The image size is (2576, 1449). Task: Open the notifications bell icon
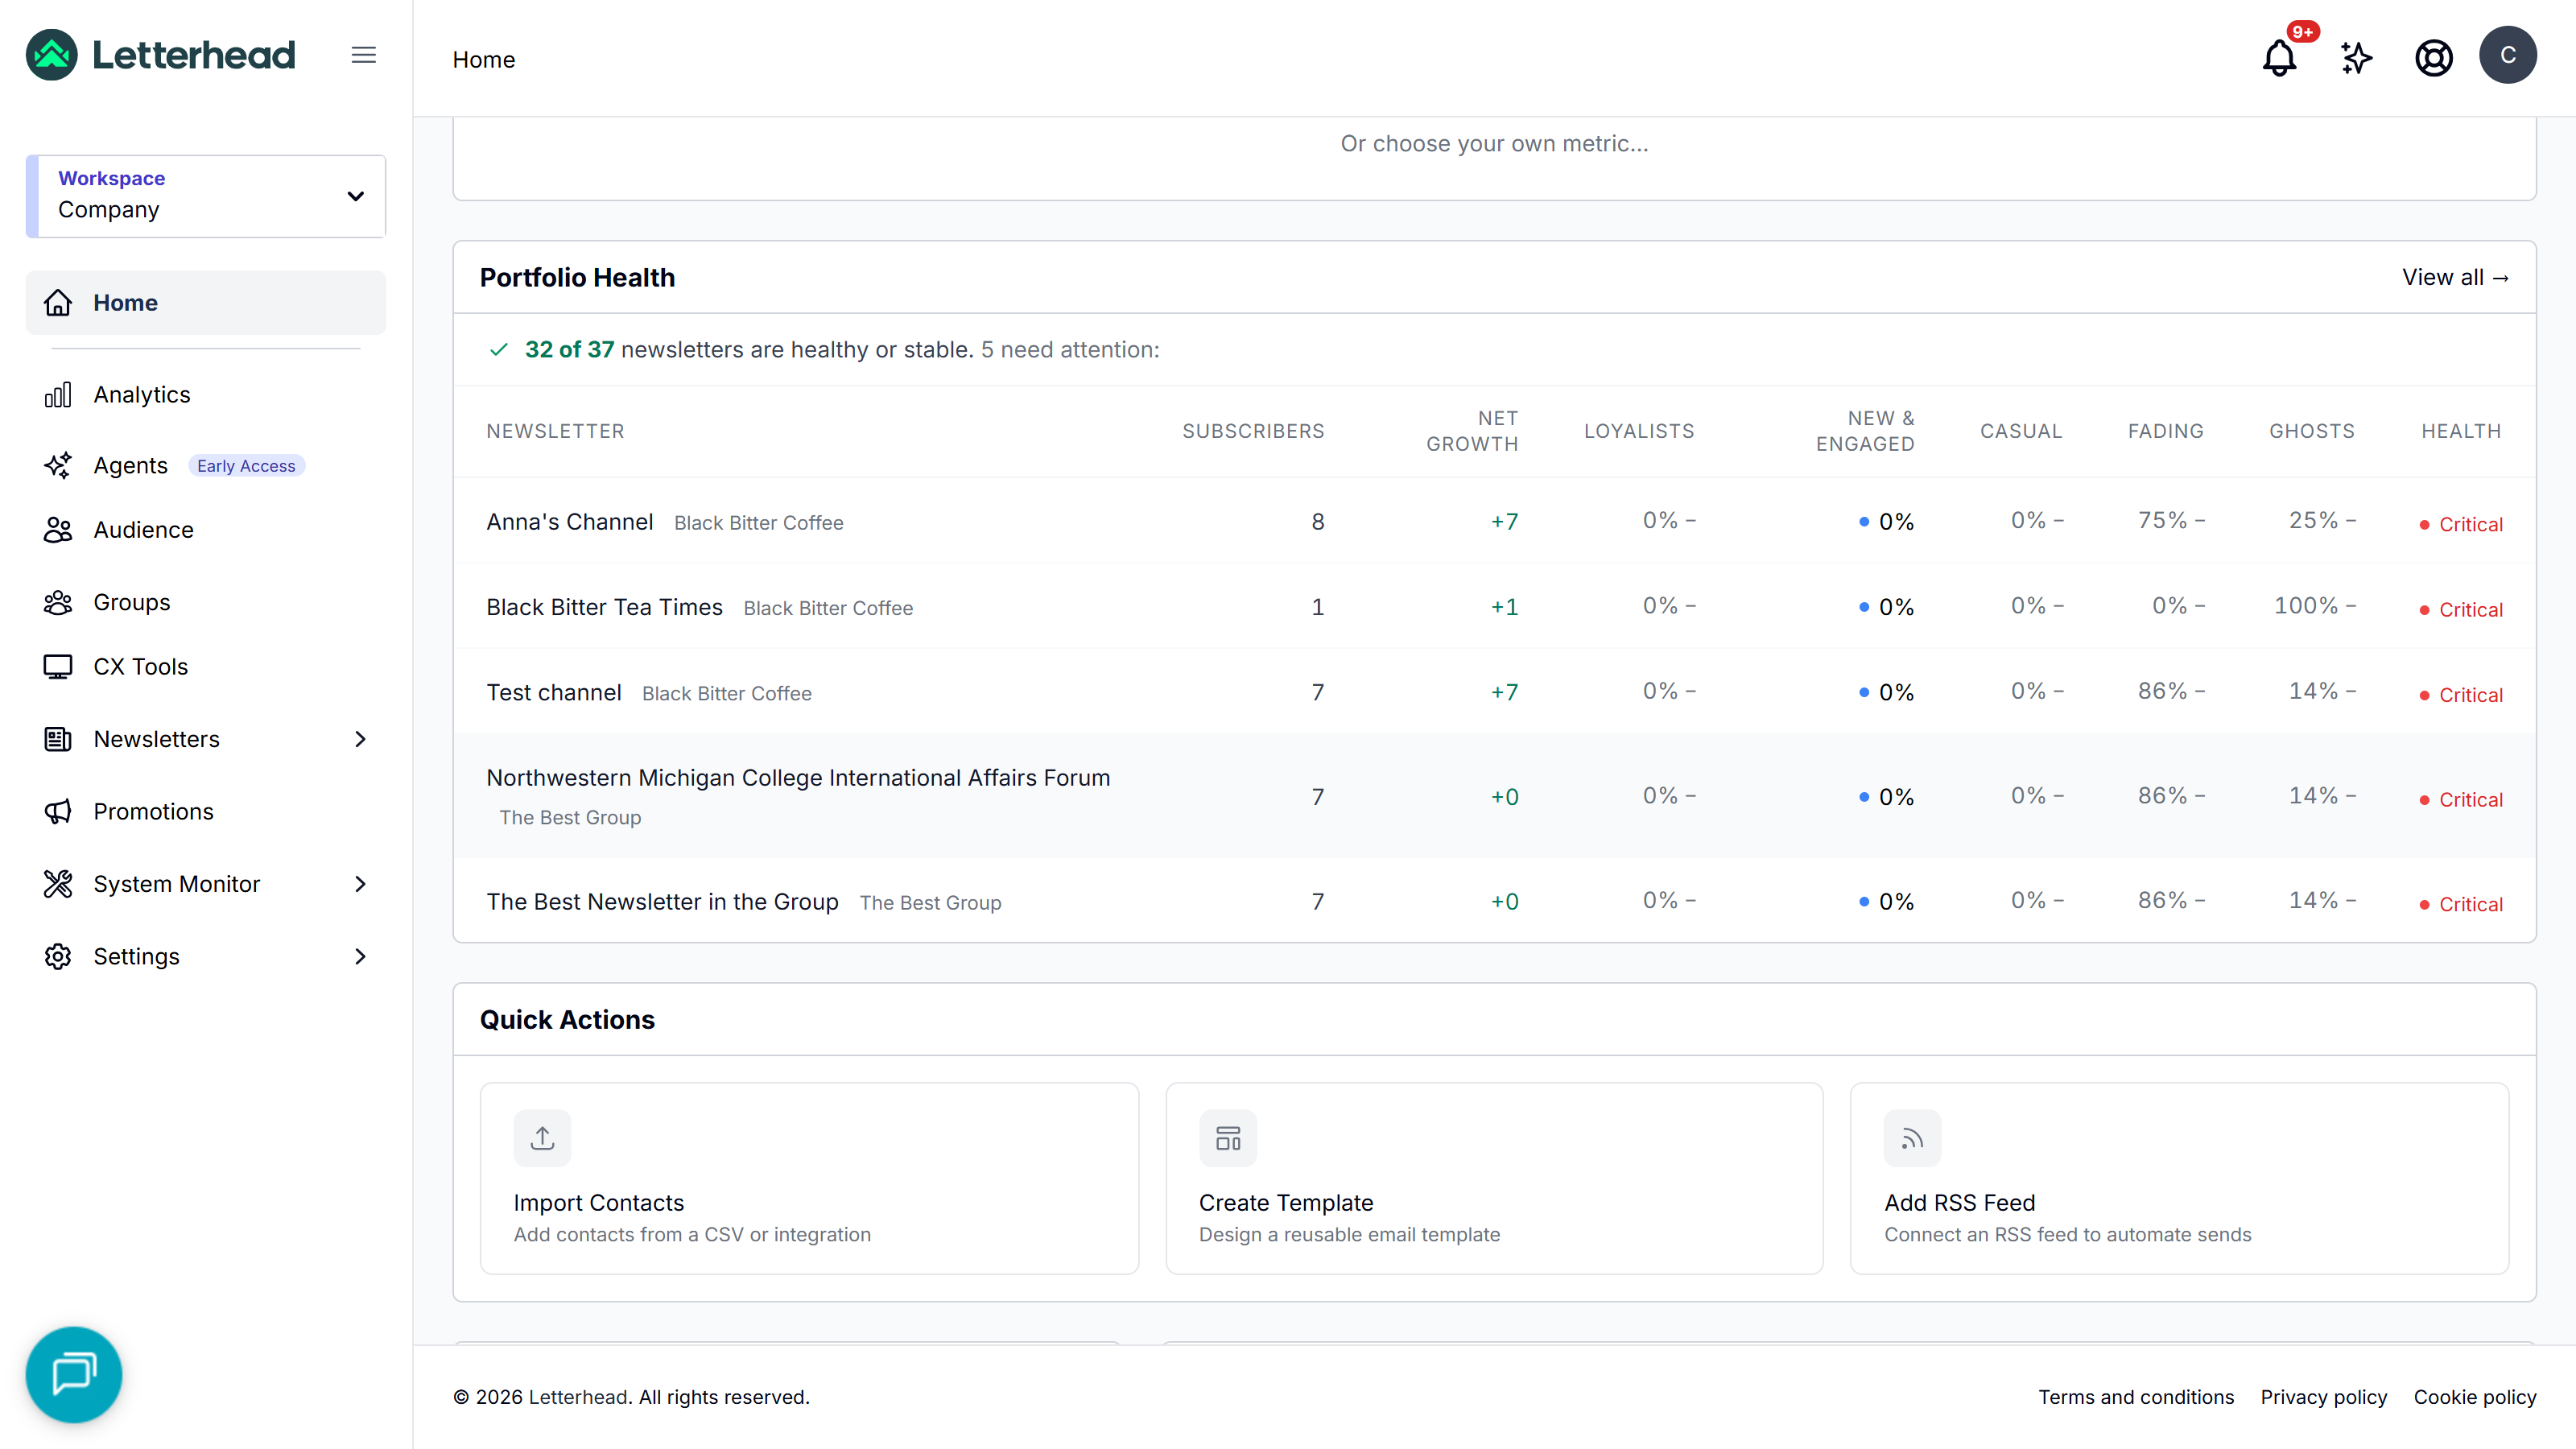pyautogui.click(x=2279, y=58)
